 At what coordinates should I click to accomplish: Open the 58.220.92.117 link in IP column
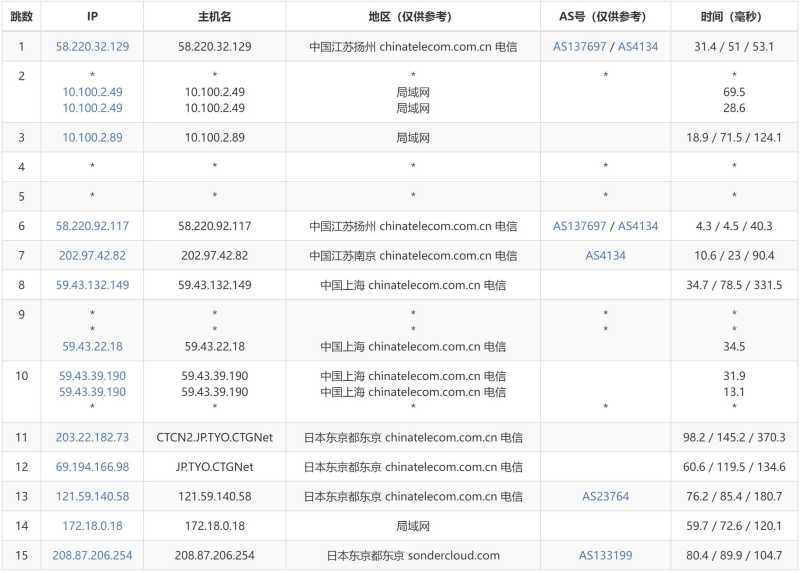tap(92, 226)
